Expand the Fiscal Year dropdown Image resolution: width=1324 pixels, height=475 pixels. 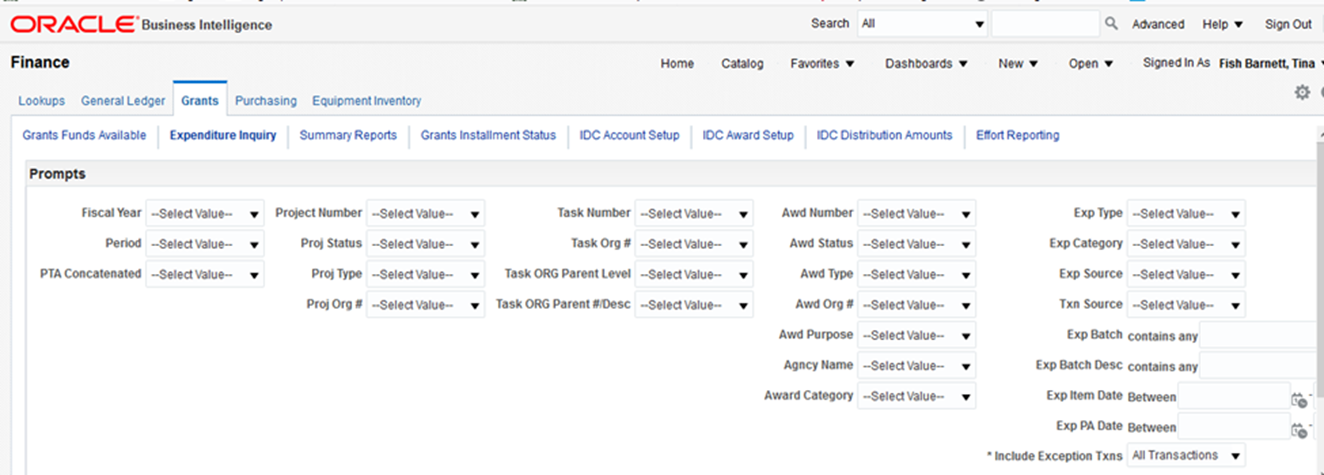tap(205, 214)
